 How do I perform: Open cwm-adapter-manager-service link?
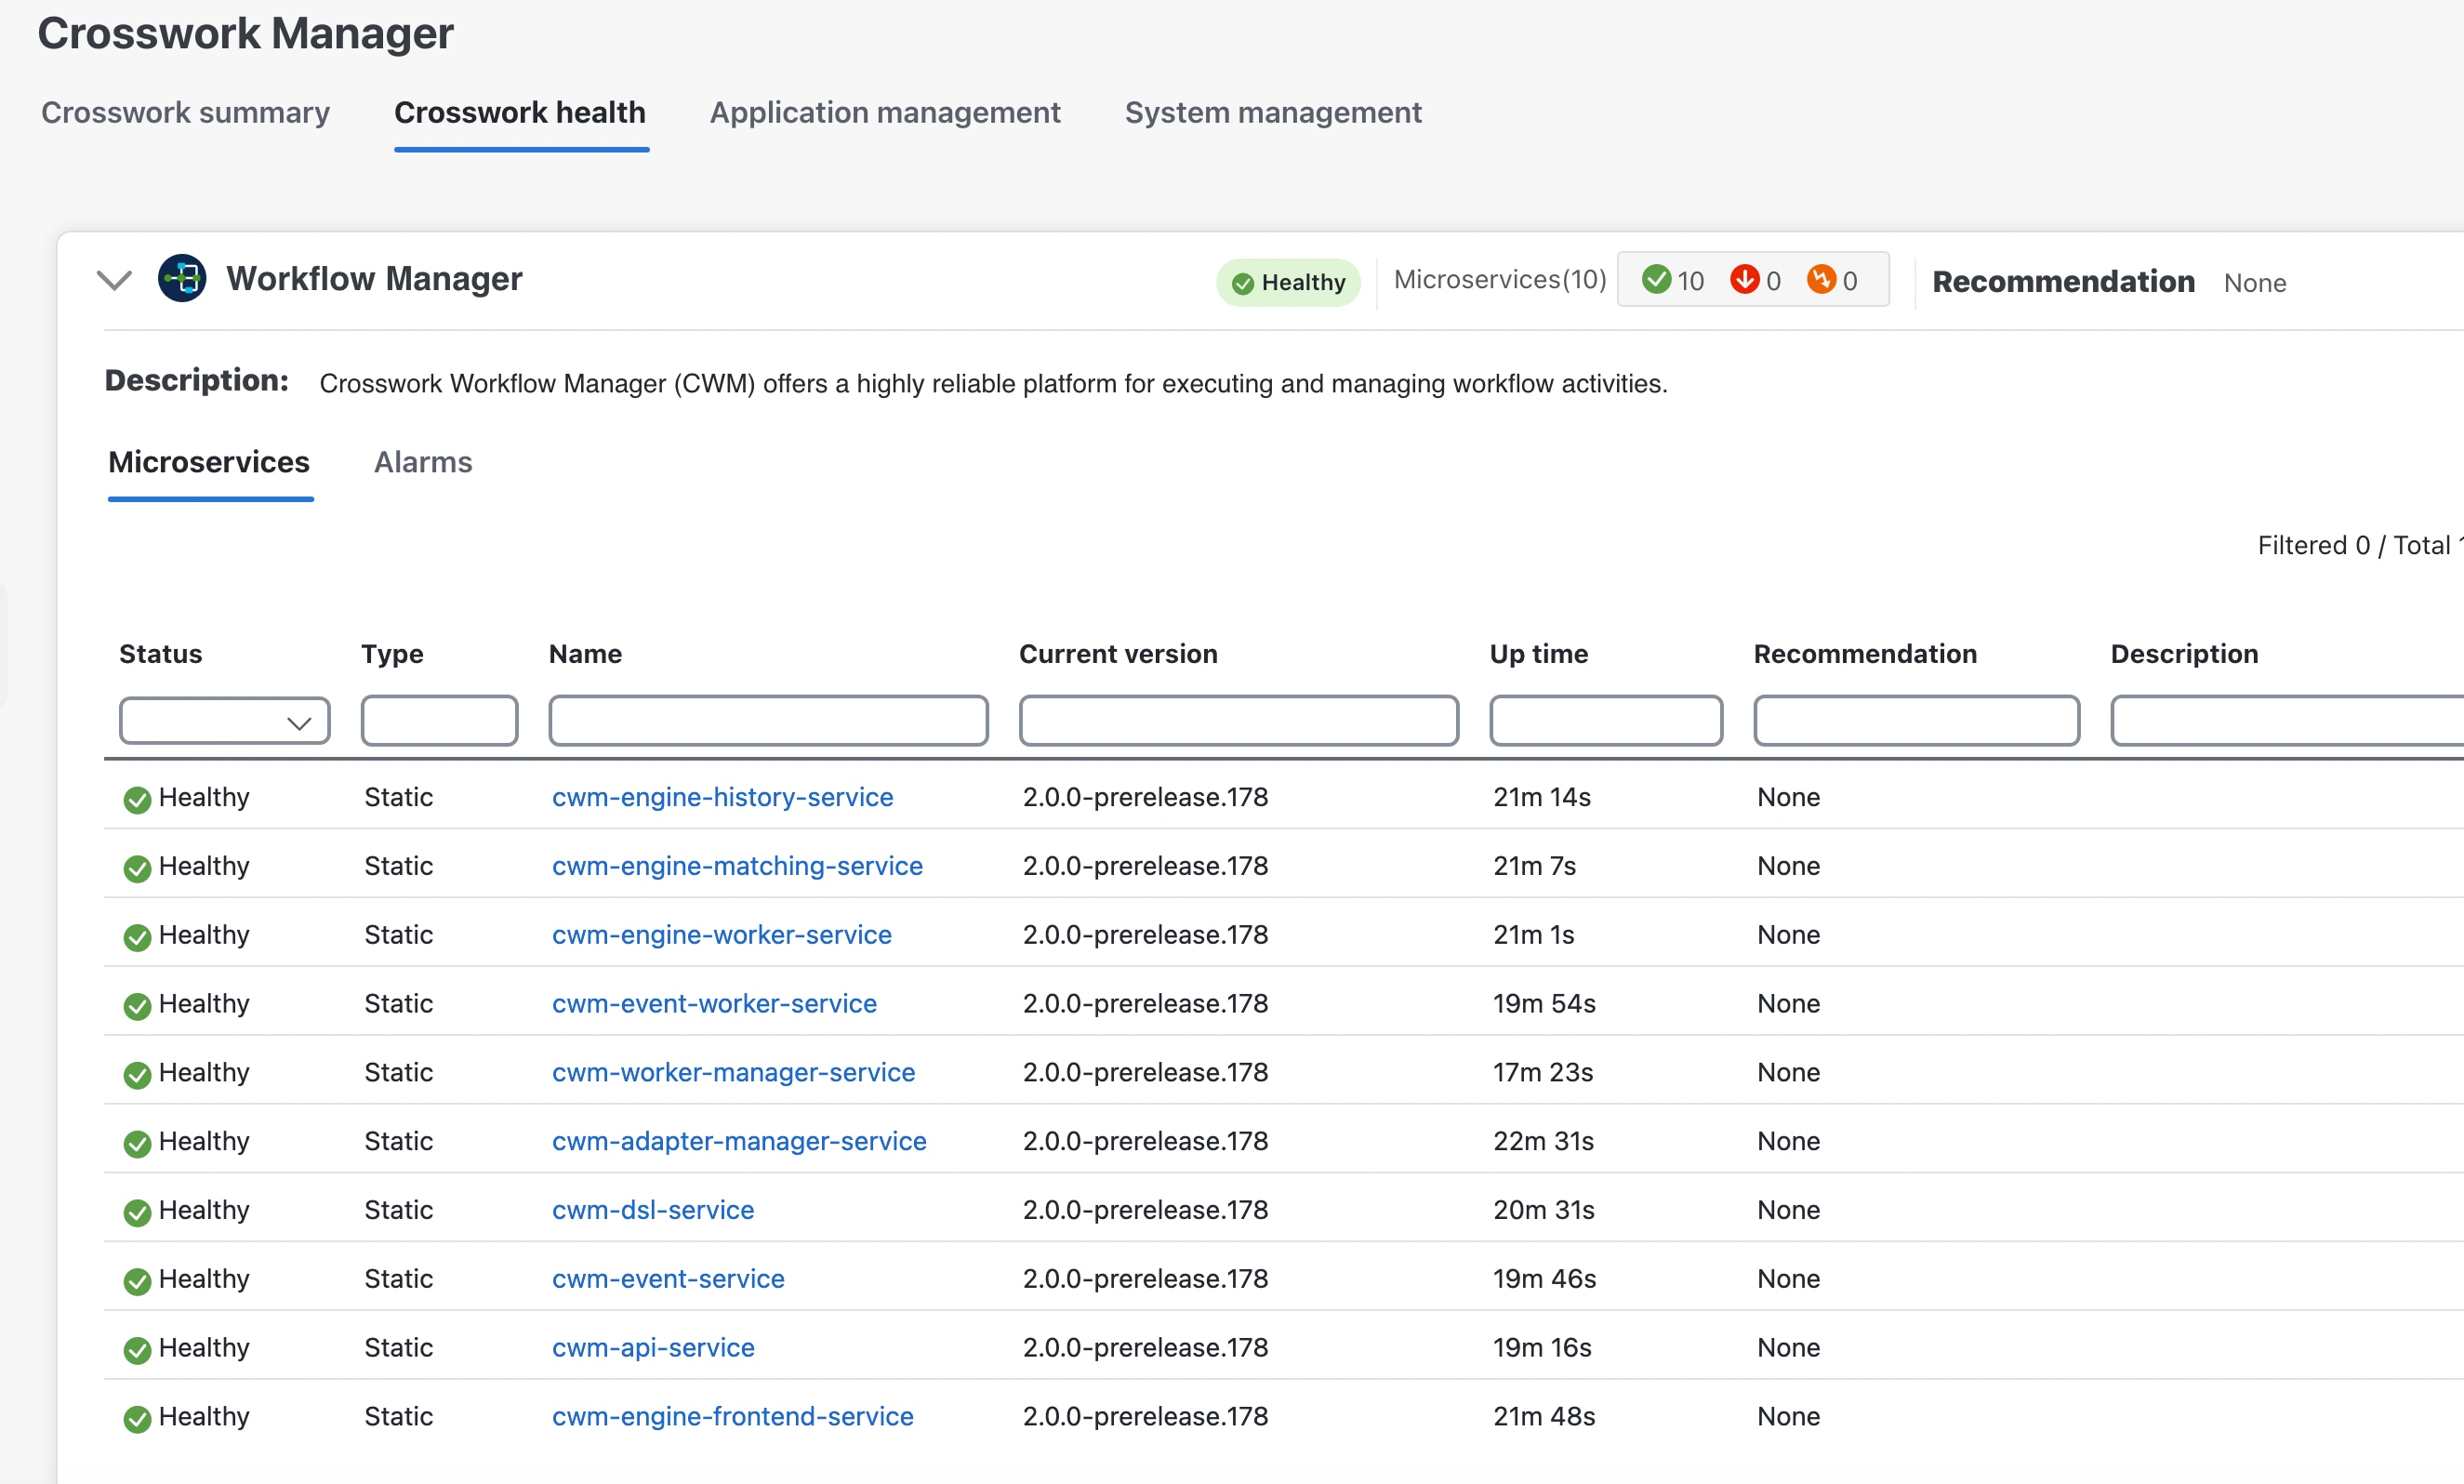739,1141
